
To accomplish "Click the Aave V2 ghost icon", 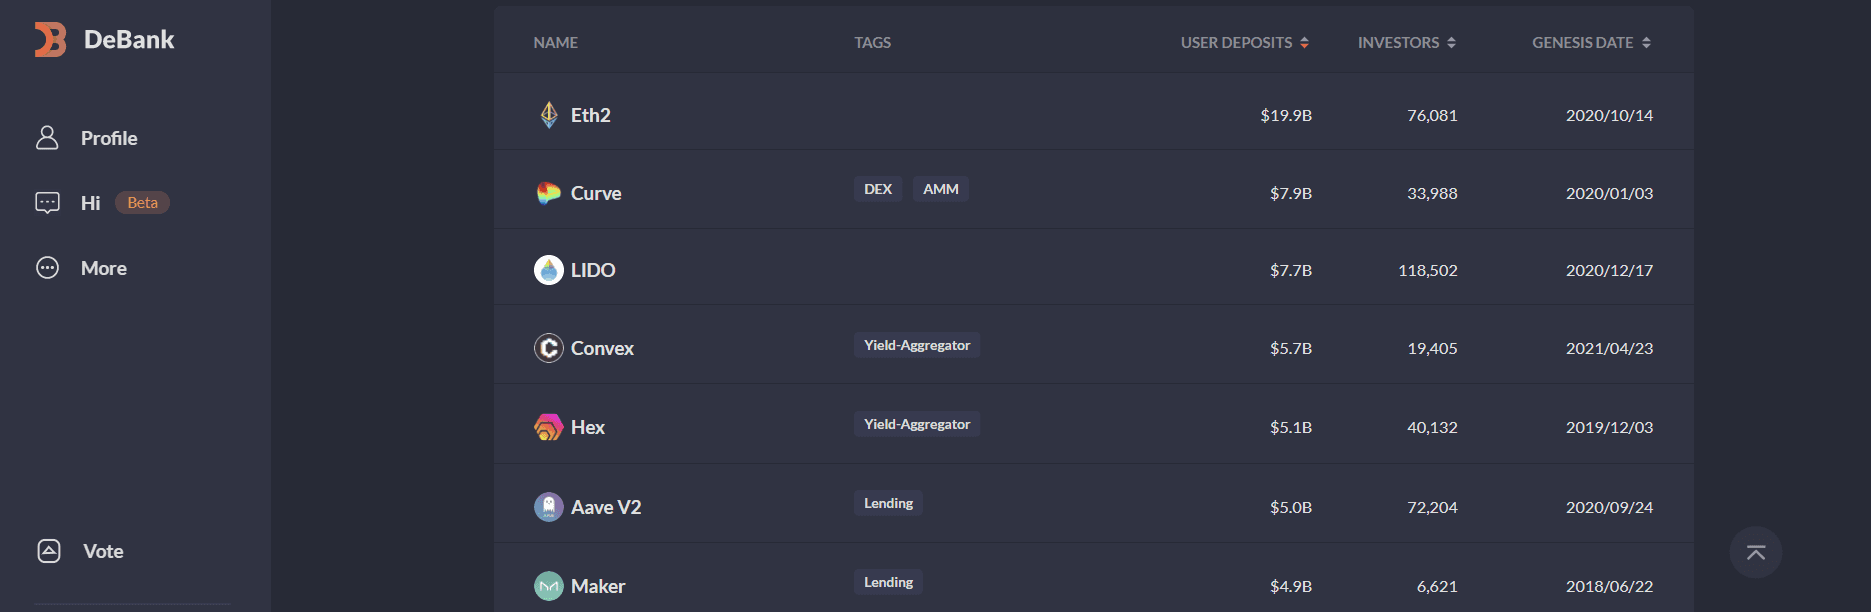I will point(549,507).
